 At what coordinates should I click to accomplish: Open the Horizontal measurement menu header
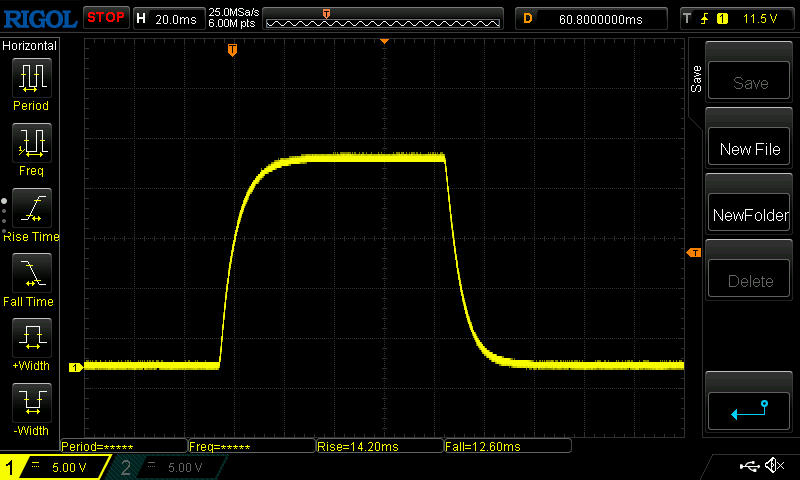coord(30,46)
